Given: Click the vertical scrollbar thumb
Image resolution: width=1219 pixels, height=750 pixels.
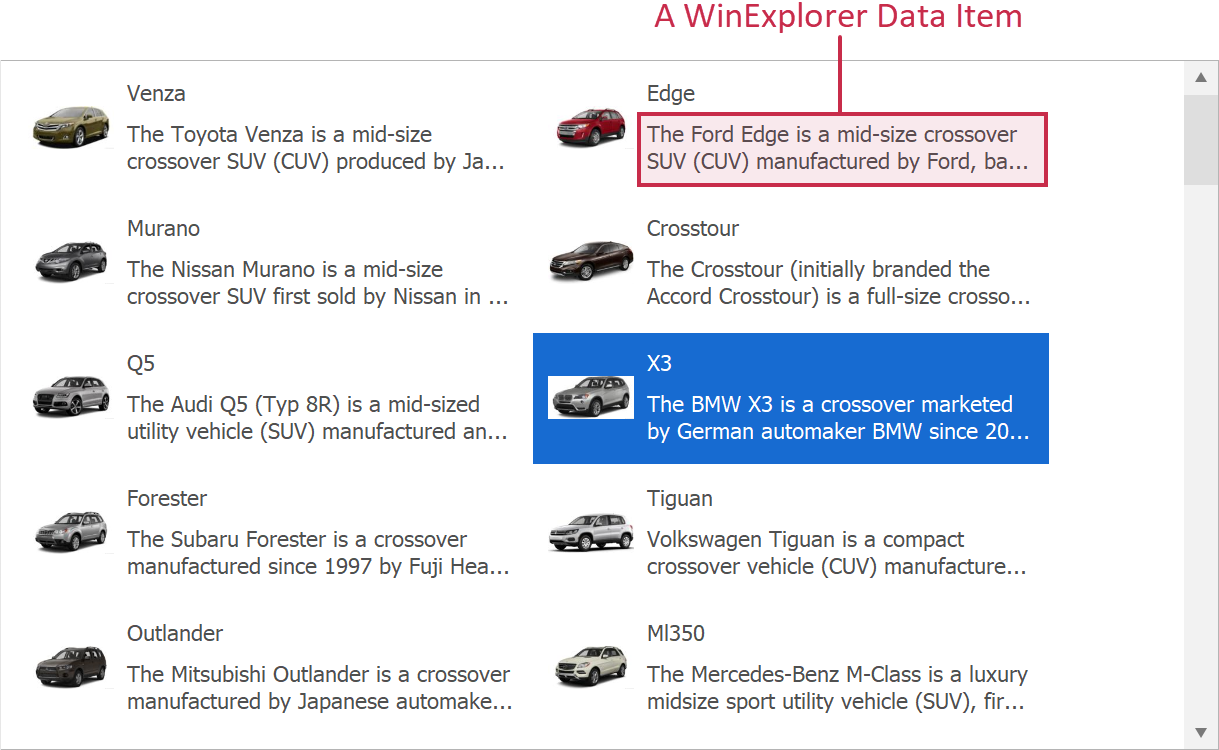Looking at the screenshot, I should (1201, 140).
